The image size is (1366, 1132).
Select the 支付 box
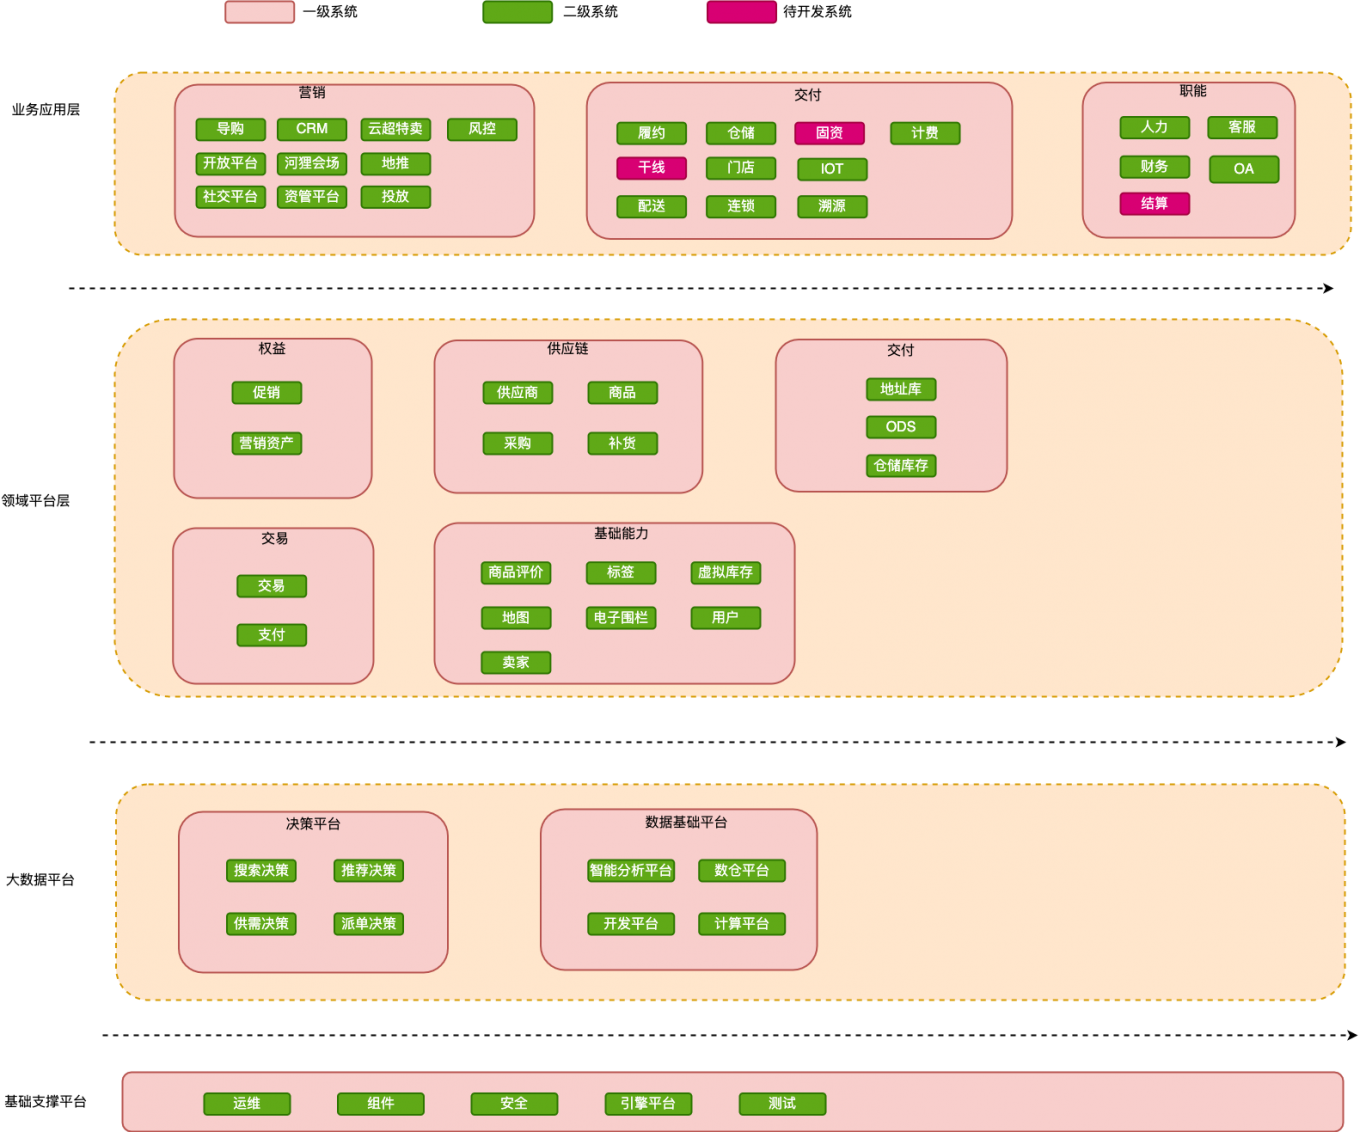click(272, 635)
